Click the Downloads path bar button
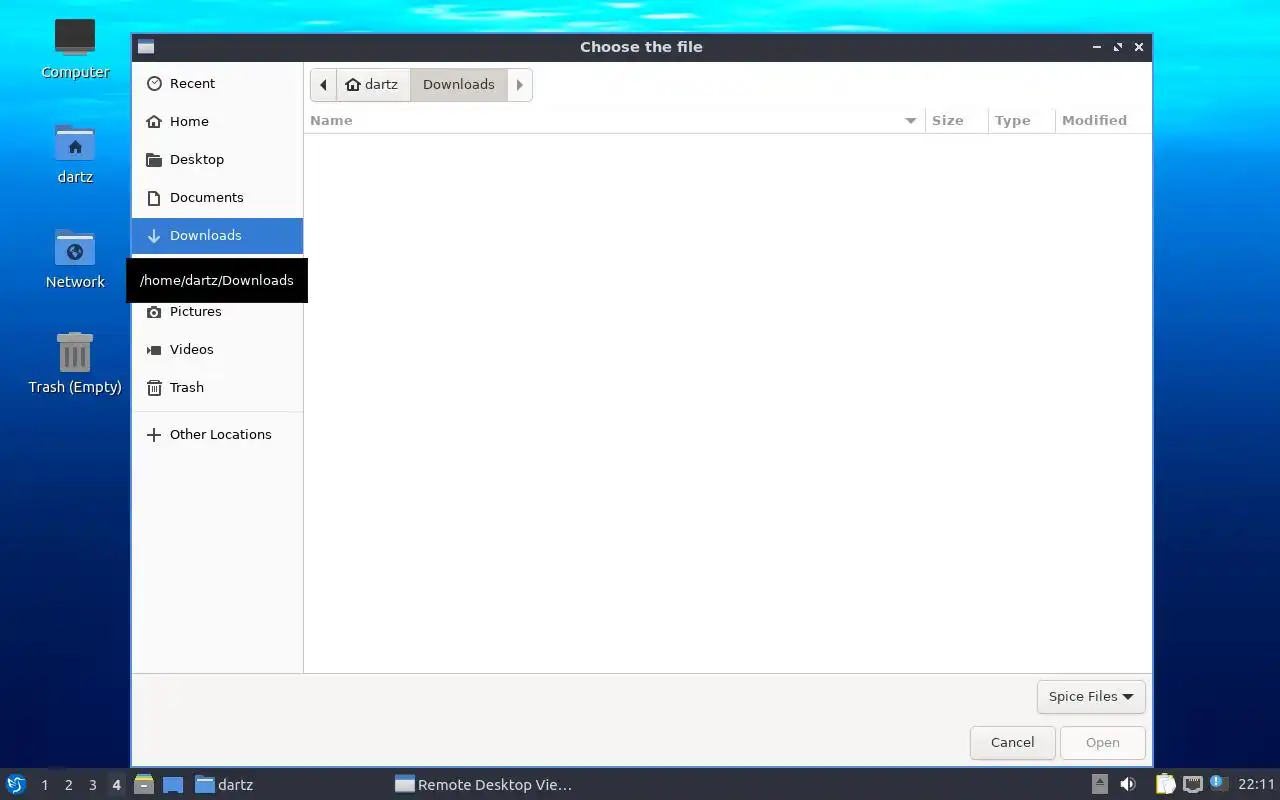The image size is (1280, 800). [459, 85]
